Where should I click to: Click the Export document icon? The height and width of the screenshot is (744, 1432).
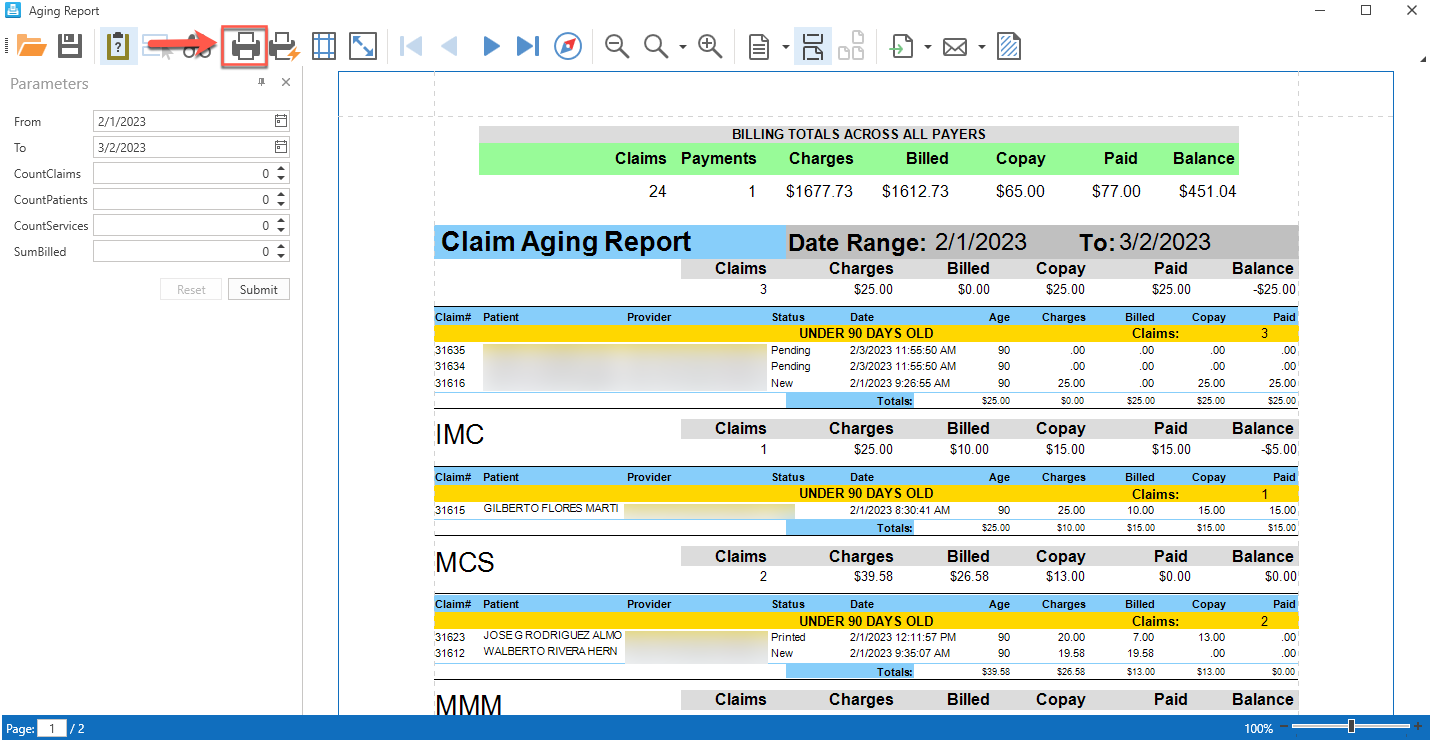tap(902, 46)
